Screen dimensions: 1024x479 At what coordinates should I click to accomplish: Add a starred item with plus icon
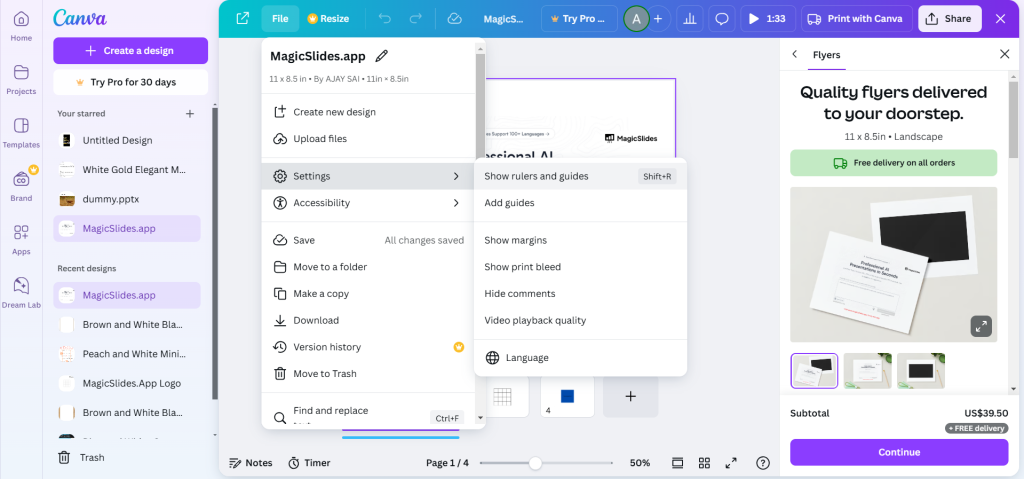pos(190,114)
